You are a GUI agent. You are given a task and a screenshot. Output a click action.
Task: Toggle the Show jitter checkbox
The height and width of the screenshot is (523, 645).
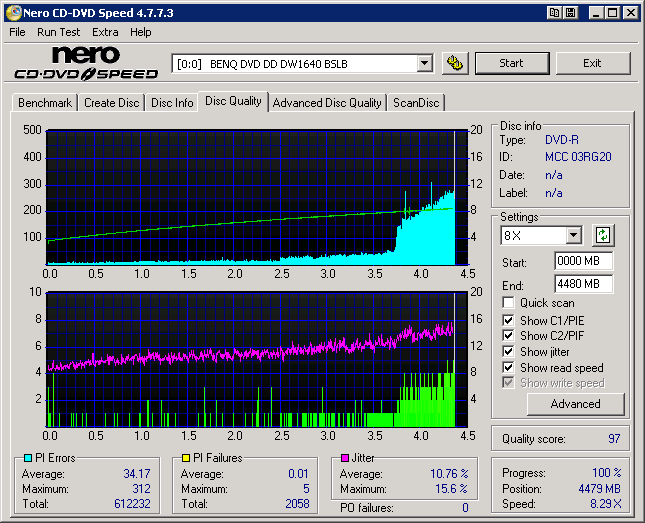click(509, 351)
